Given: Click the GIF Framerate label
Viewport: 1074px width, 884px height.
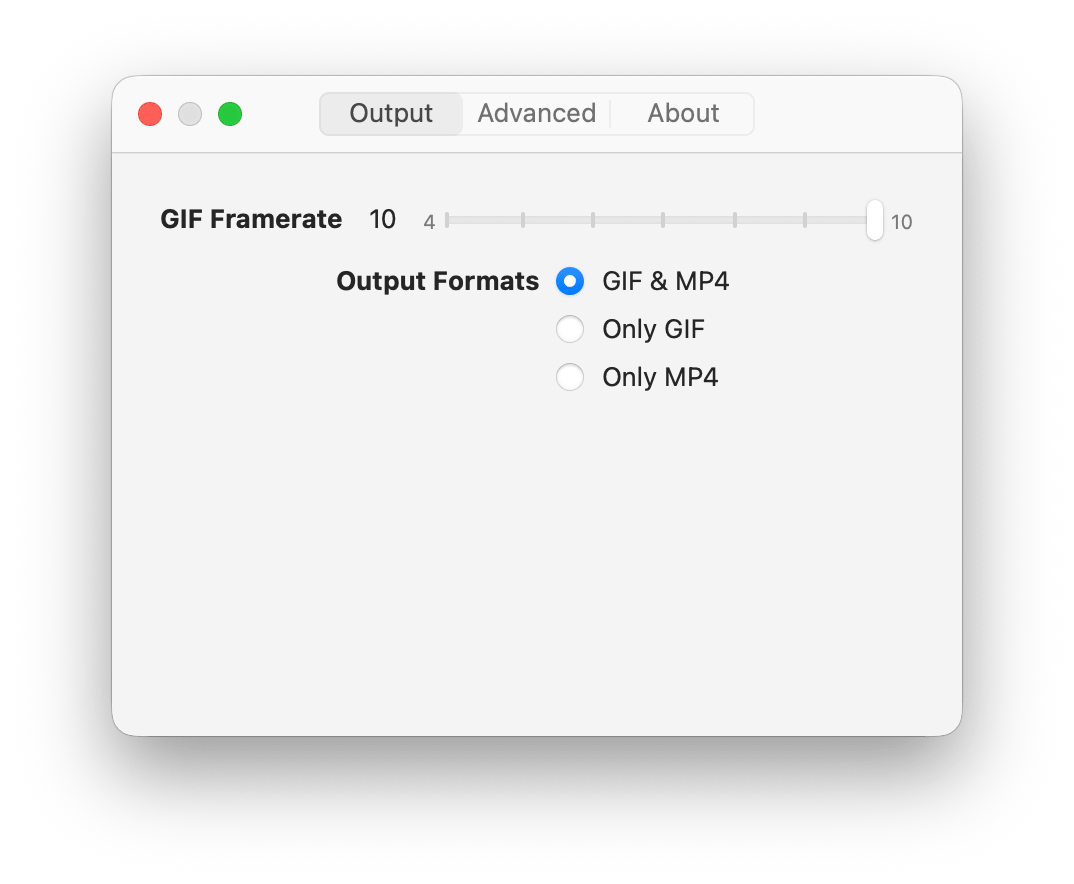Looking at the screenshot, I should [x=251, y=220].
